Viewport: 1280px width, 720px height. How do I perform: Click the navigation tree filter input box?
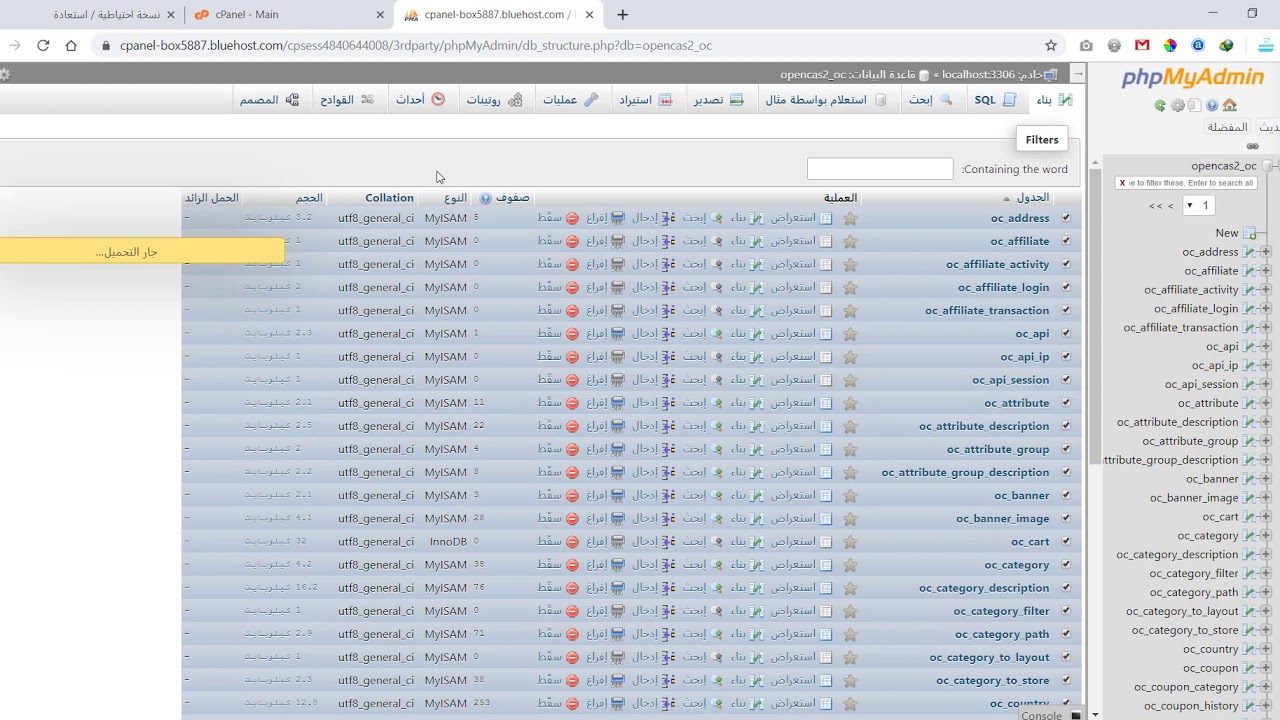(1186, 183)
